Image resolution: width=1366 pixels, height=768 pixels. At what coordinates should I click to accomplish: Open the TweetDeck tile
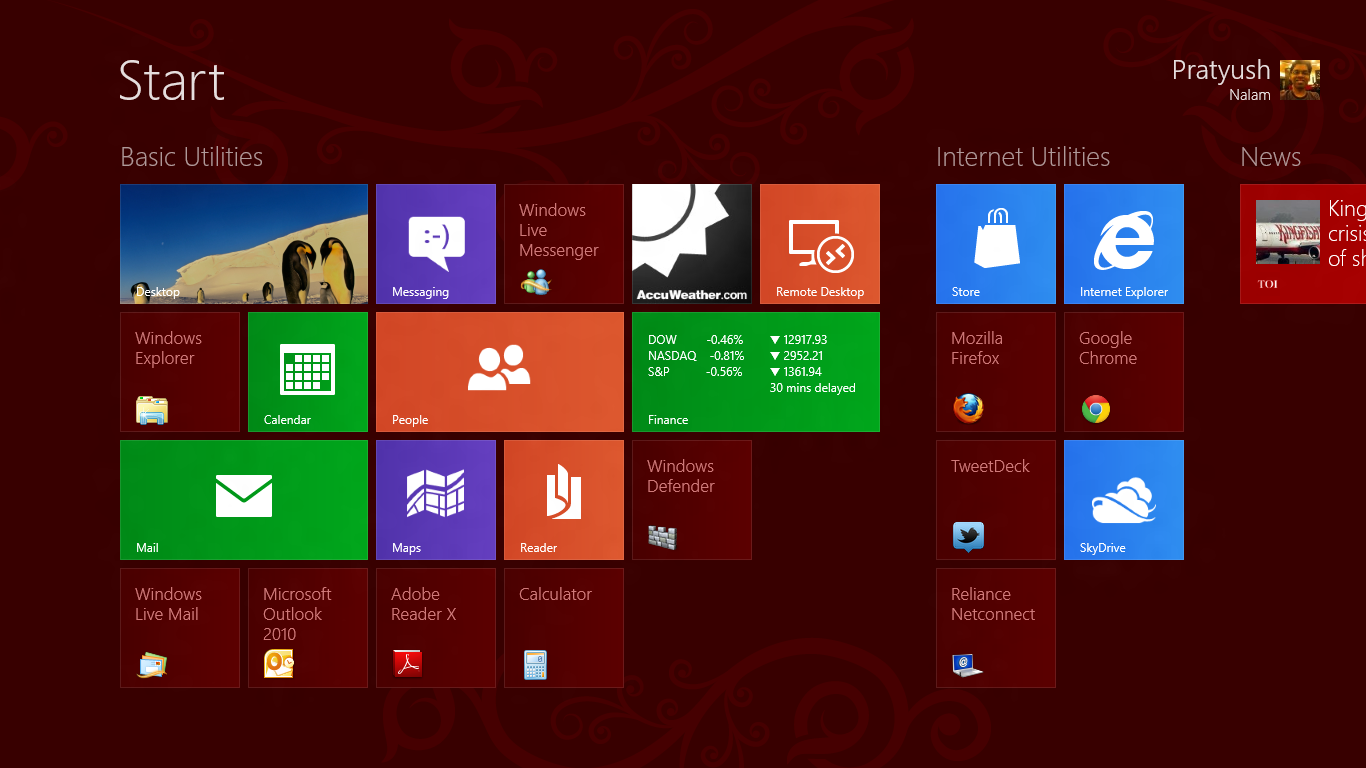pyautogui.click(x=996, y=500)
